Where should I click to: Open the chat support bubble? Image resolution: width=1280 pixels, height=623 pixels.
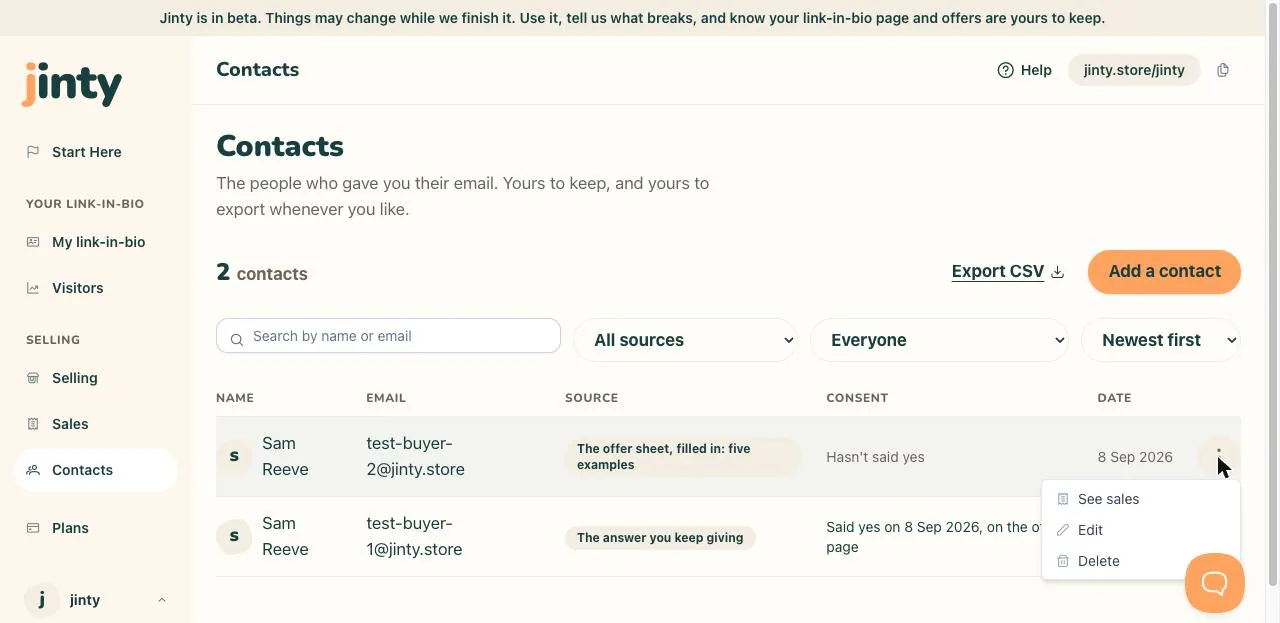[x=1215, y=583]
